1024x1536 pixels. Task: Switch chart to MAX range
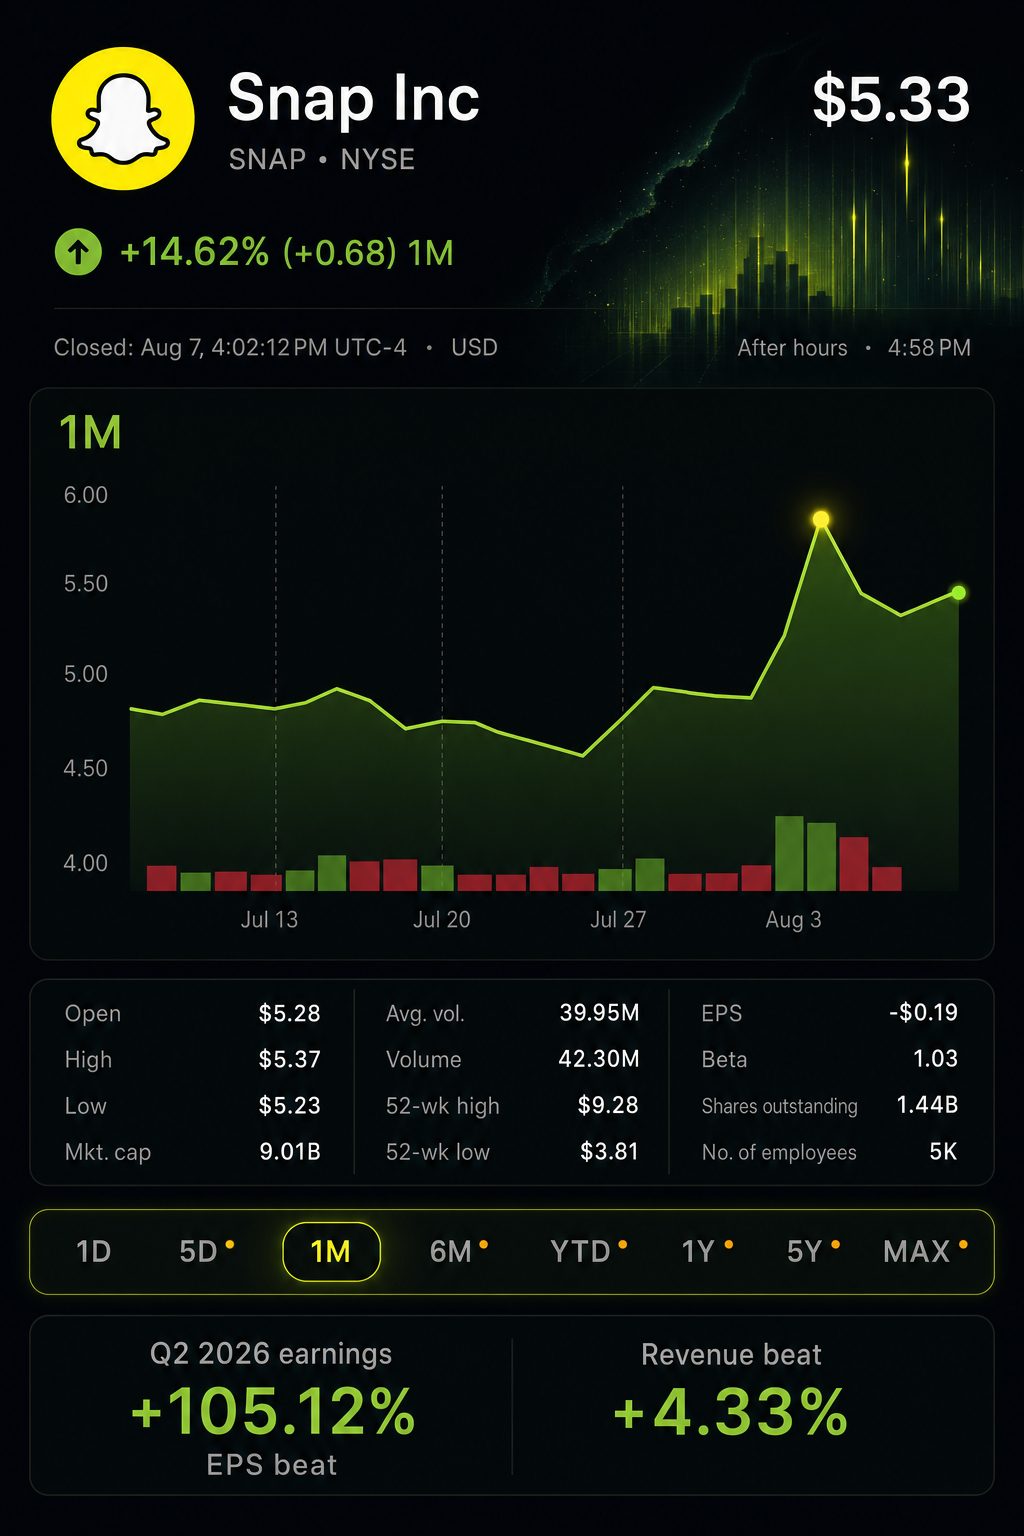click(916, 1251)
